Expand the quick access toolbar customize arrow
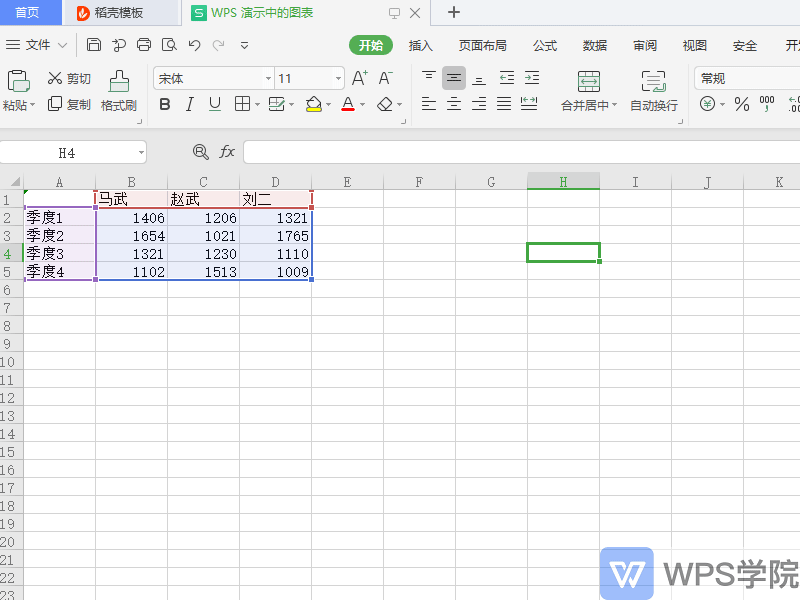 244,45
